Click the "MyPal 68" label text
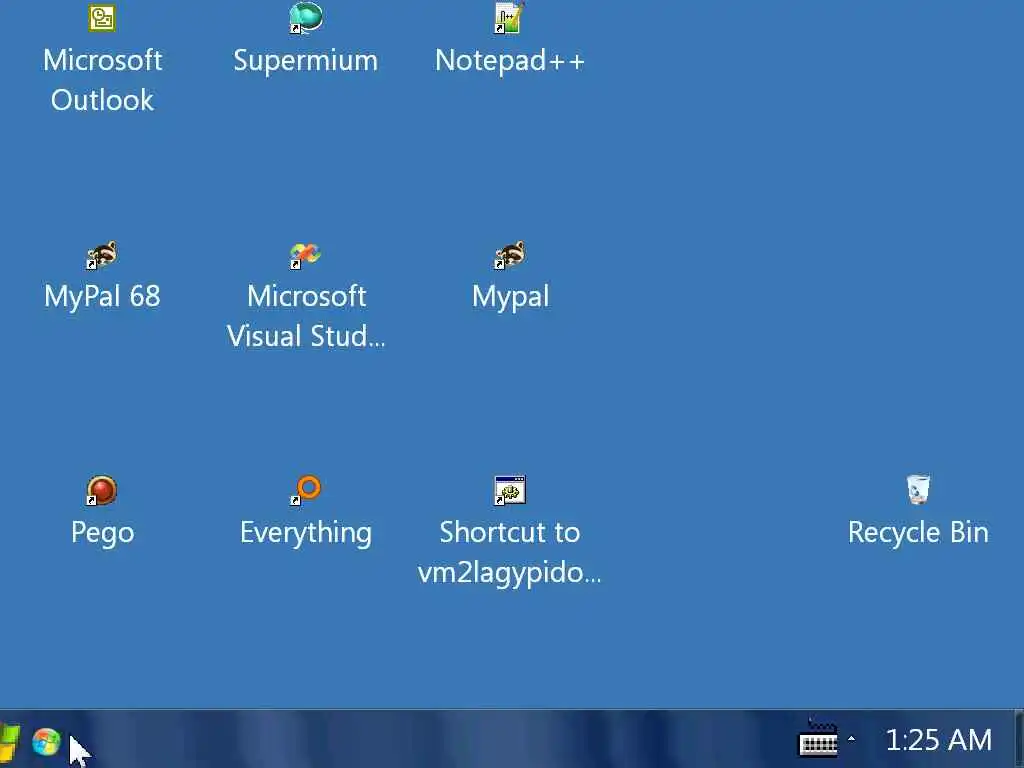Screen dimensions: 1024x768 point(102,296)
